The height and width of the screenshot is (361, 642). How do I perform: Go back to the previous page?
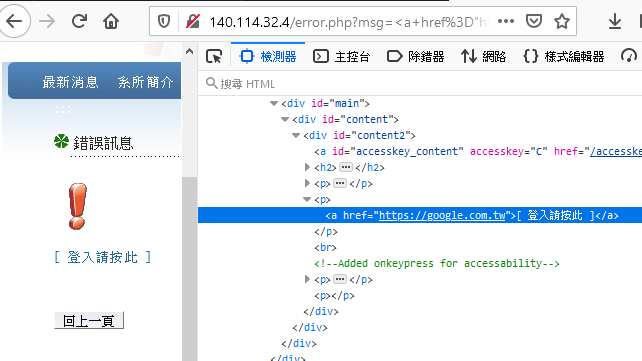coord(15,21)
